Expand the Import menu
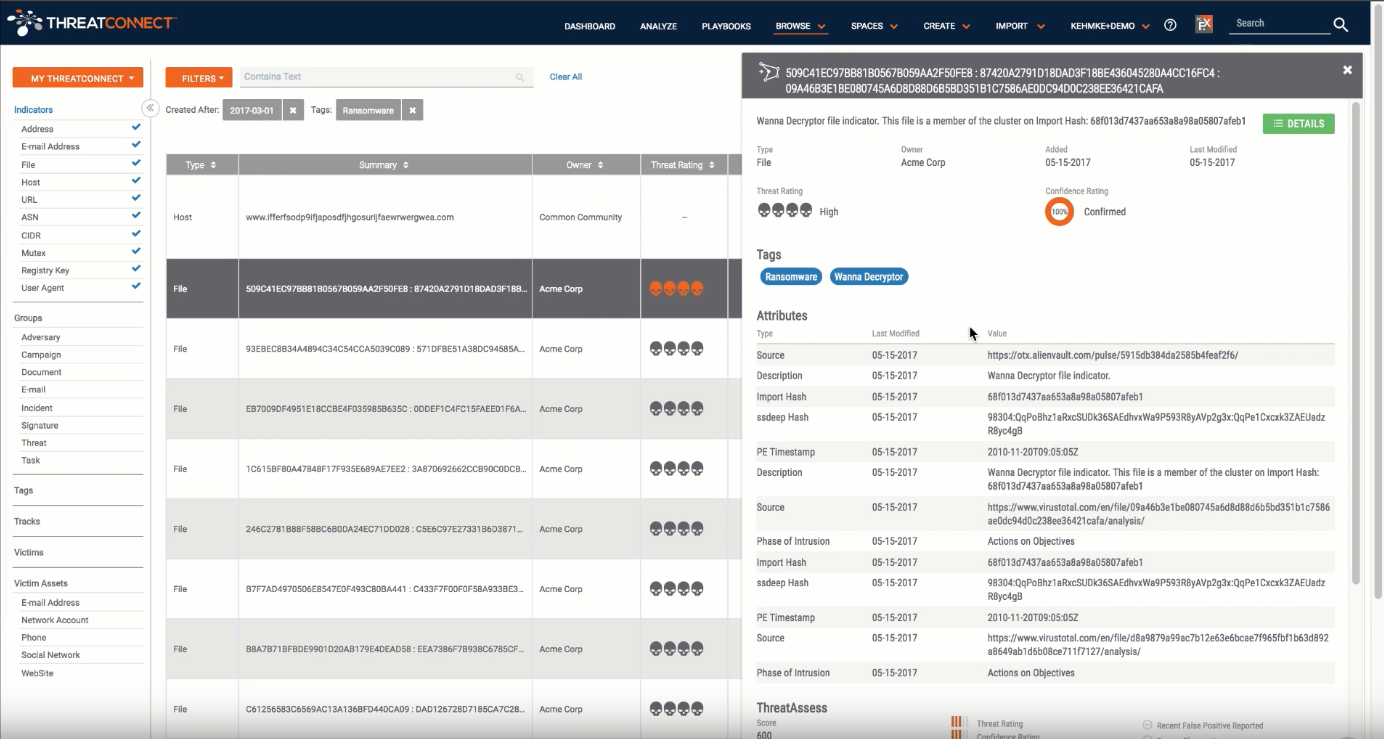 coord(1020,26)
